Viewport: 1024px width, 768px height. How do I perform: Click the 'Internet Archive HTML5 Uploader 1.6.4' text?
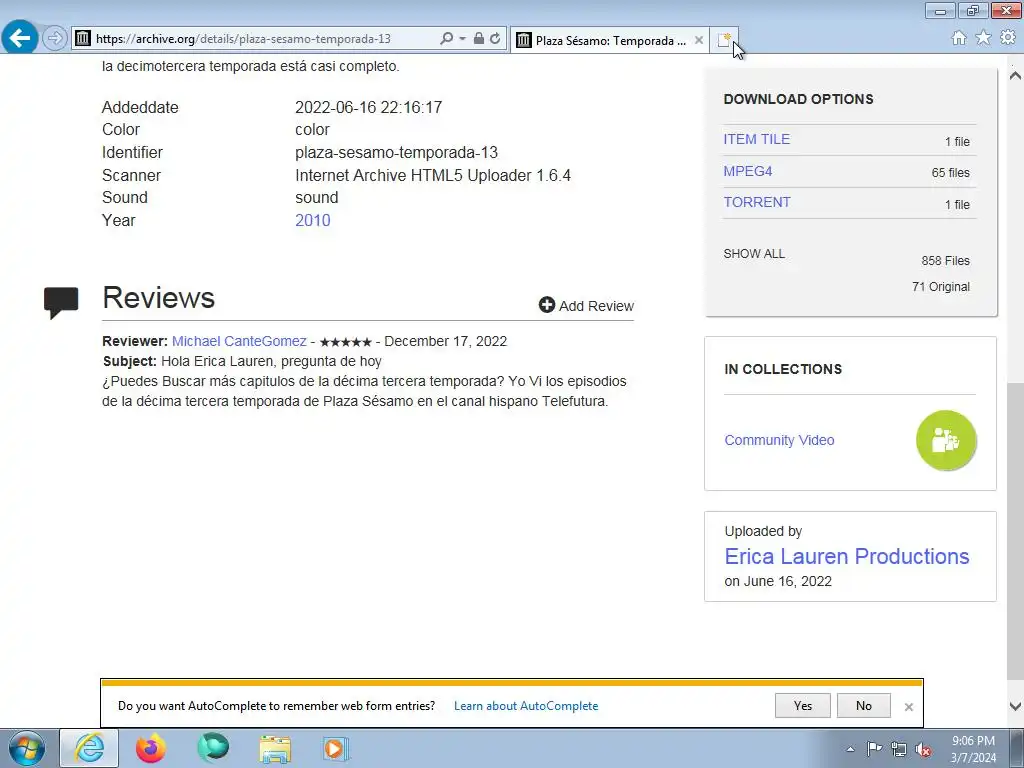pos(433,175)
